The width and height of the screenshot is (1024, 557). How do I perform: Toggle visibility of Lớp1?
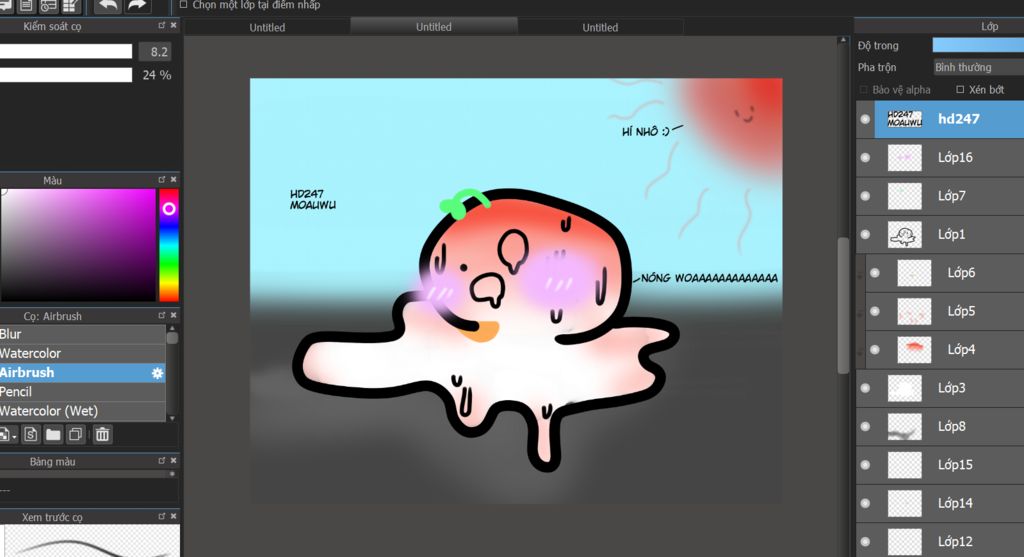[x=865, y=234]
